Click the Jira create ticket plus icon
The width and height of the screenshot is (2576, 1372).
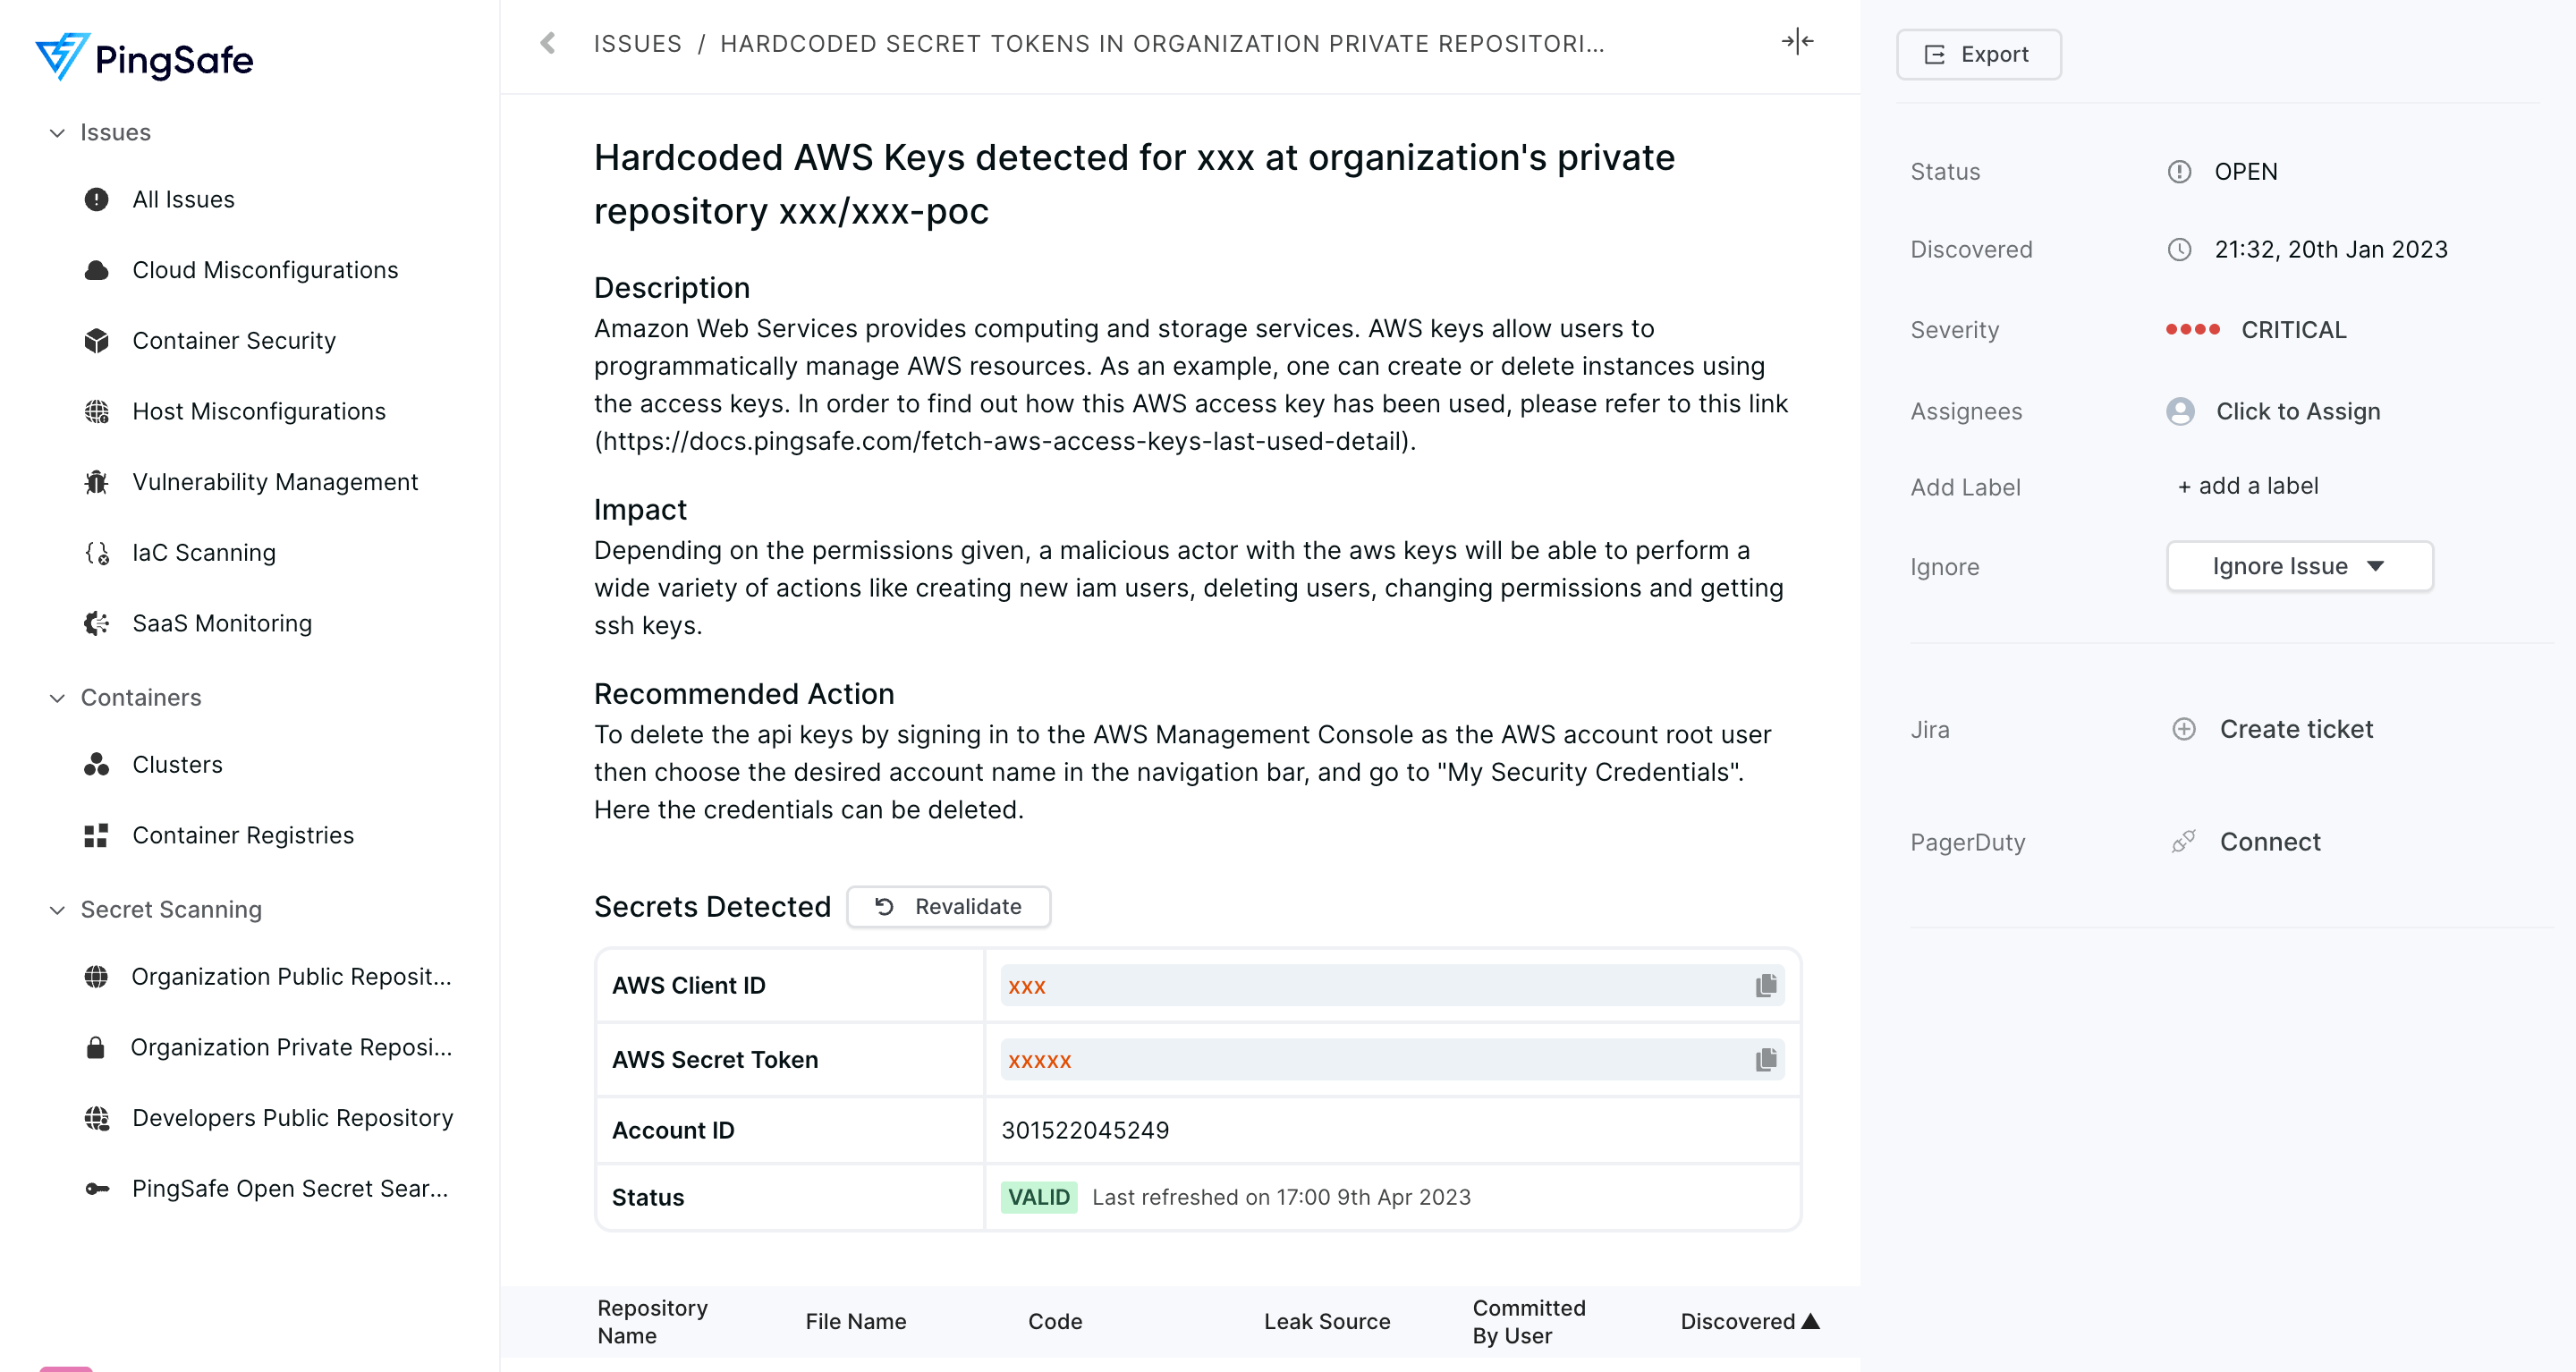(x=2183, y=729)
